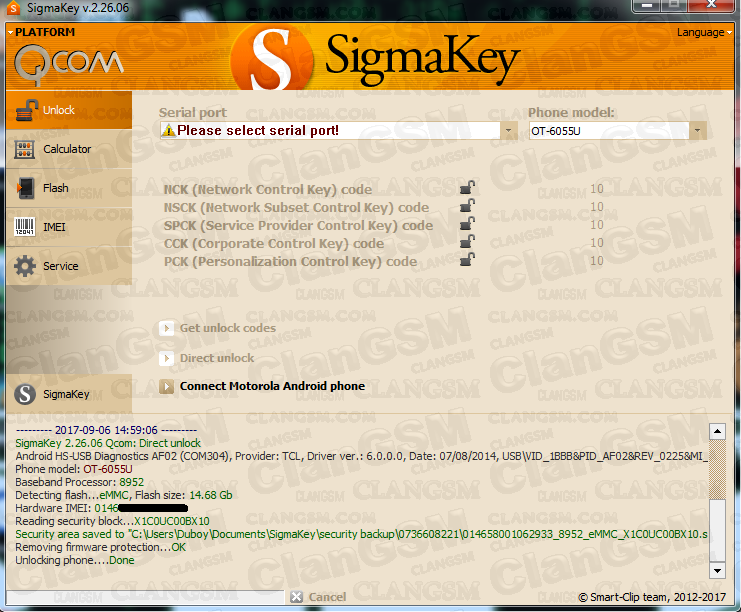Click the NCK attempts counter 10
The image size is (741, 612).
[x=597, y=189]
